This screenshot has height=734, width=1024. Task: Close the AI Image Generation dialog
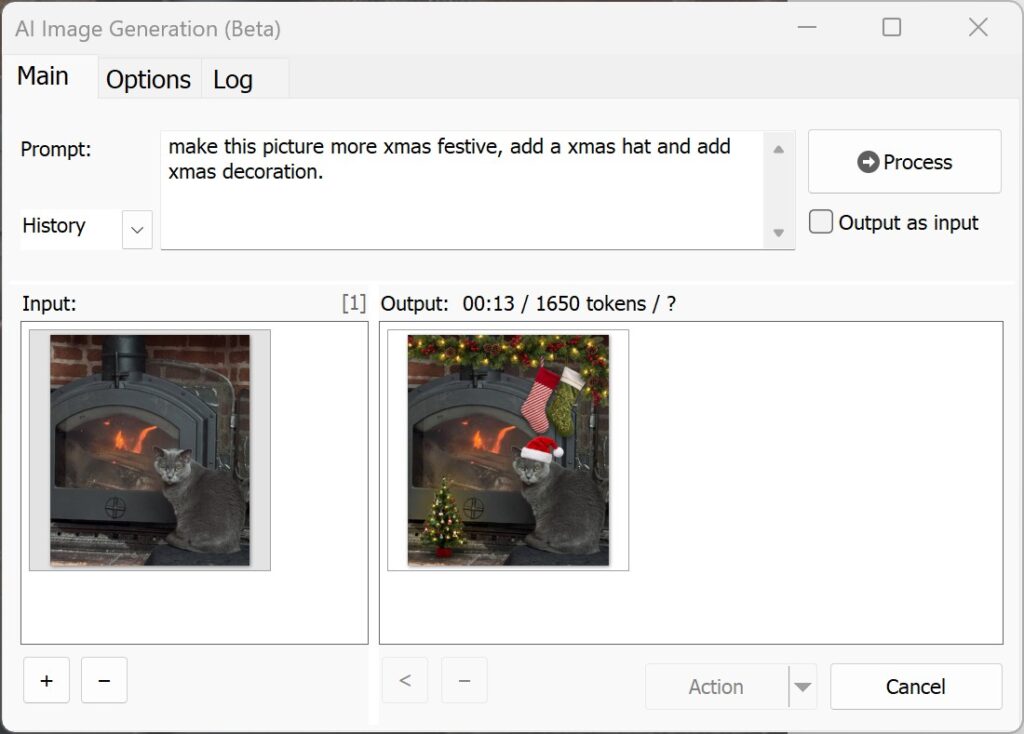[x=978, y=28]
